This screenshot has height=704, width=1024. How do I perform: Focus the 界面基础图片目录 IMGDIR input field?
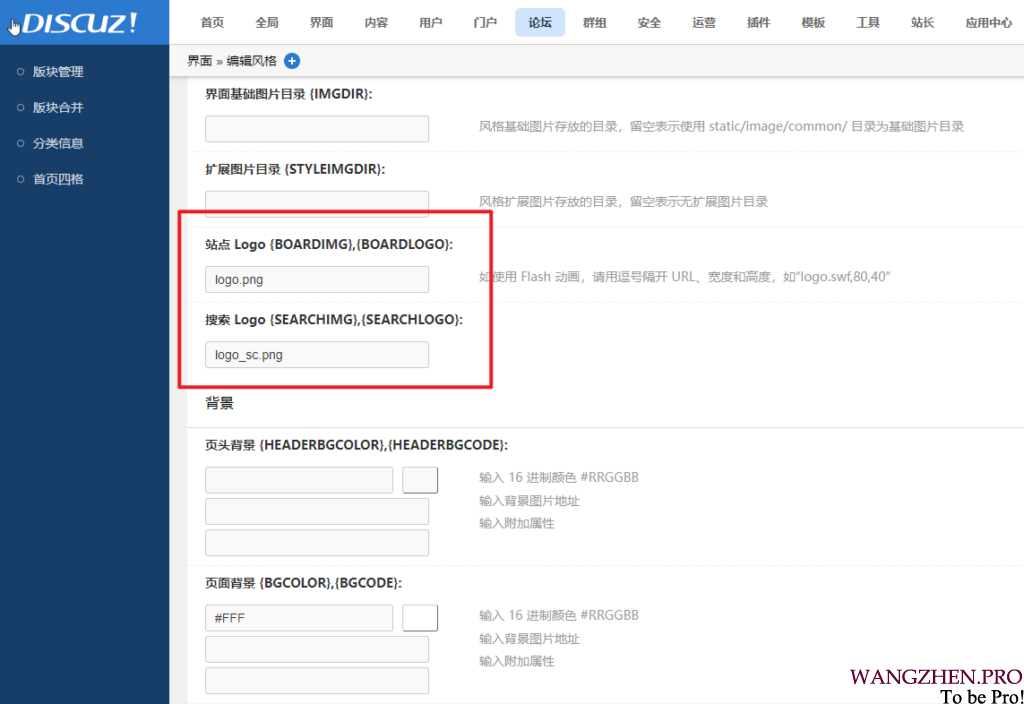point(317,129)
